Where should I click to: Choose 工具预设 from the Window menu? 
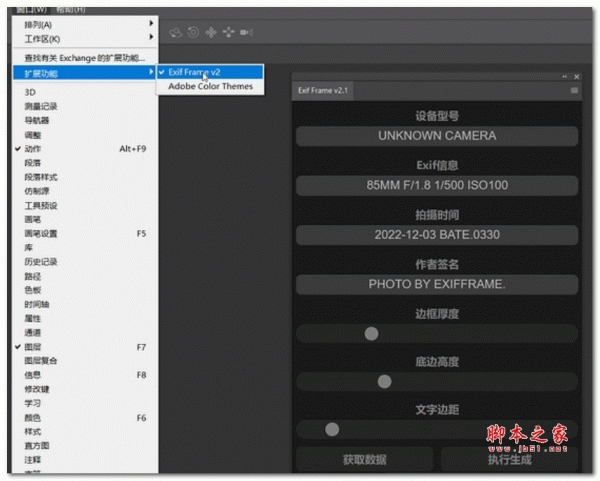tap(85, 205)
